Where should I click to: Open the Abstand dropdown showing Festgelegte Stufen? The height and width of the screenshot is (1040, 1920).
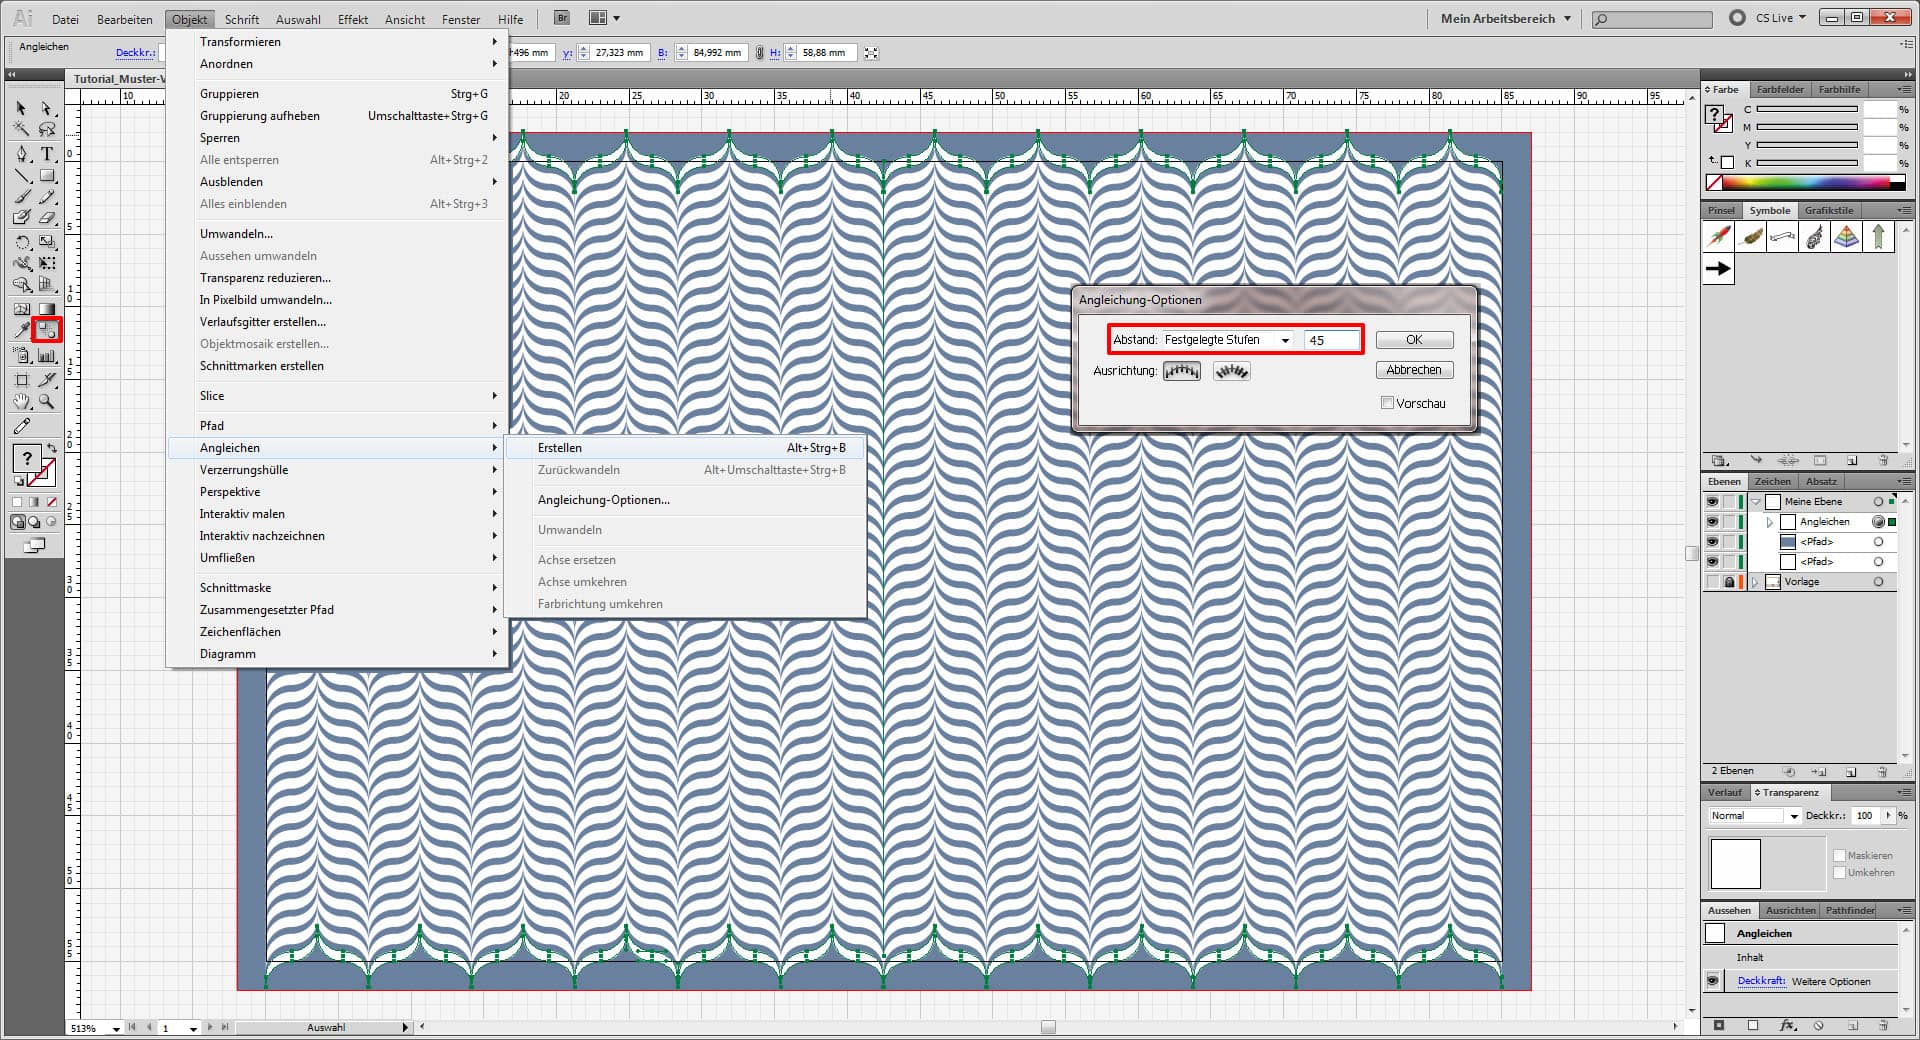(1287, 340)
